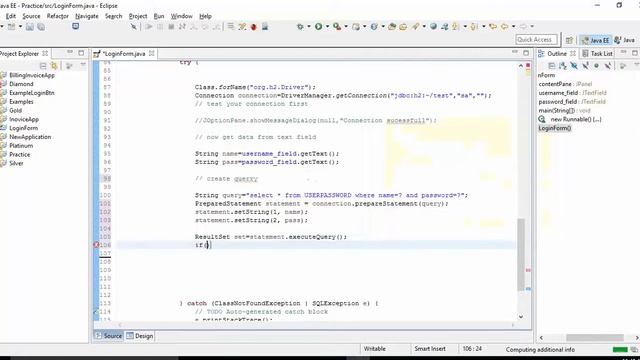Click the Sort icon in Outline toolbar
Screen dimensions: 640x360
tap(563, 66)
